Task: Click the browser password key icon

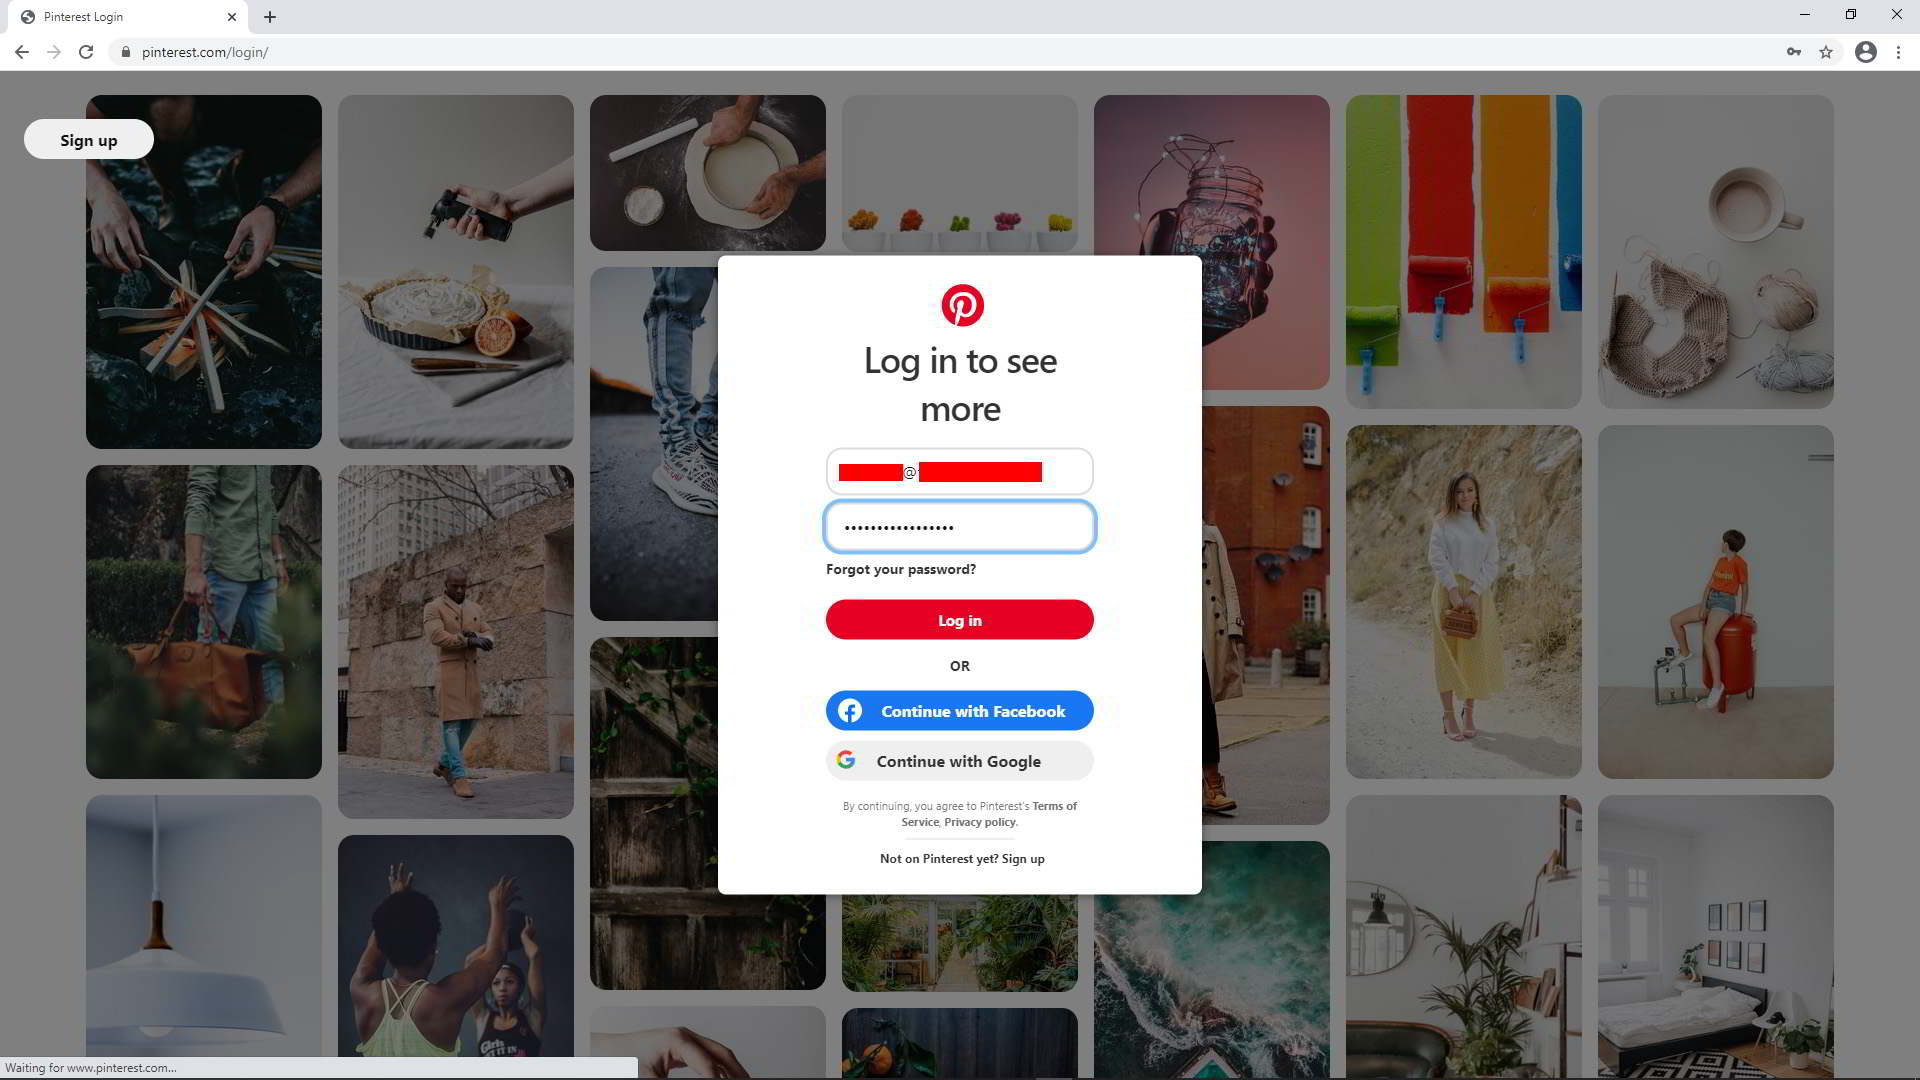Action: click(1793, 51)
